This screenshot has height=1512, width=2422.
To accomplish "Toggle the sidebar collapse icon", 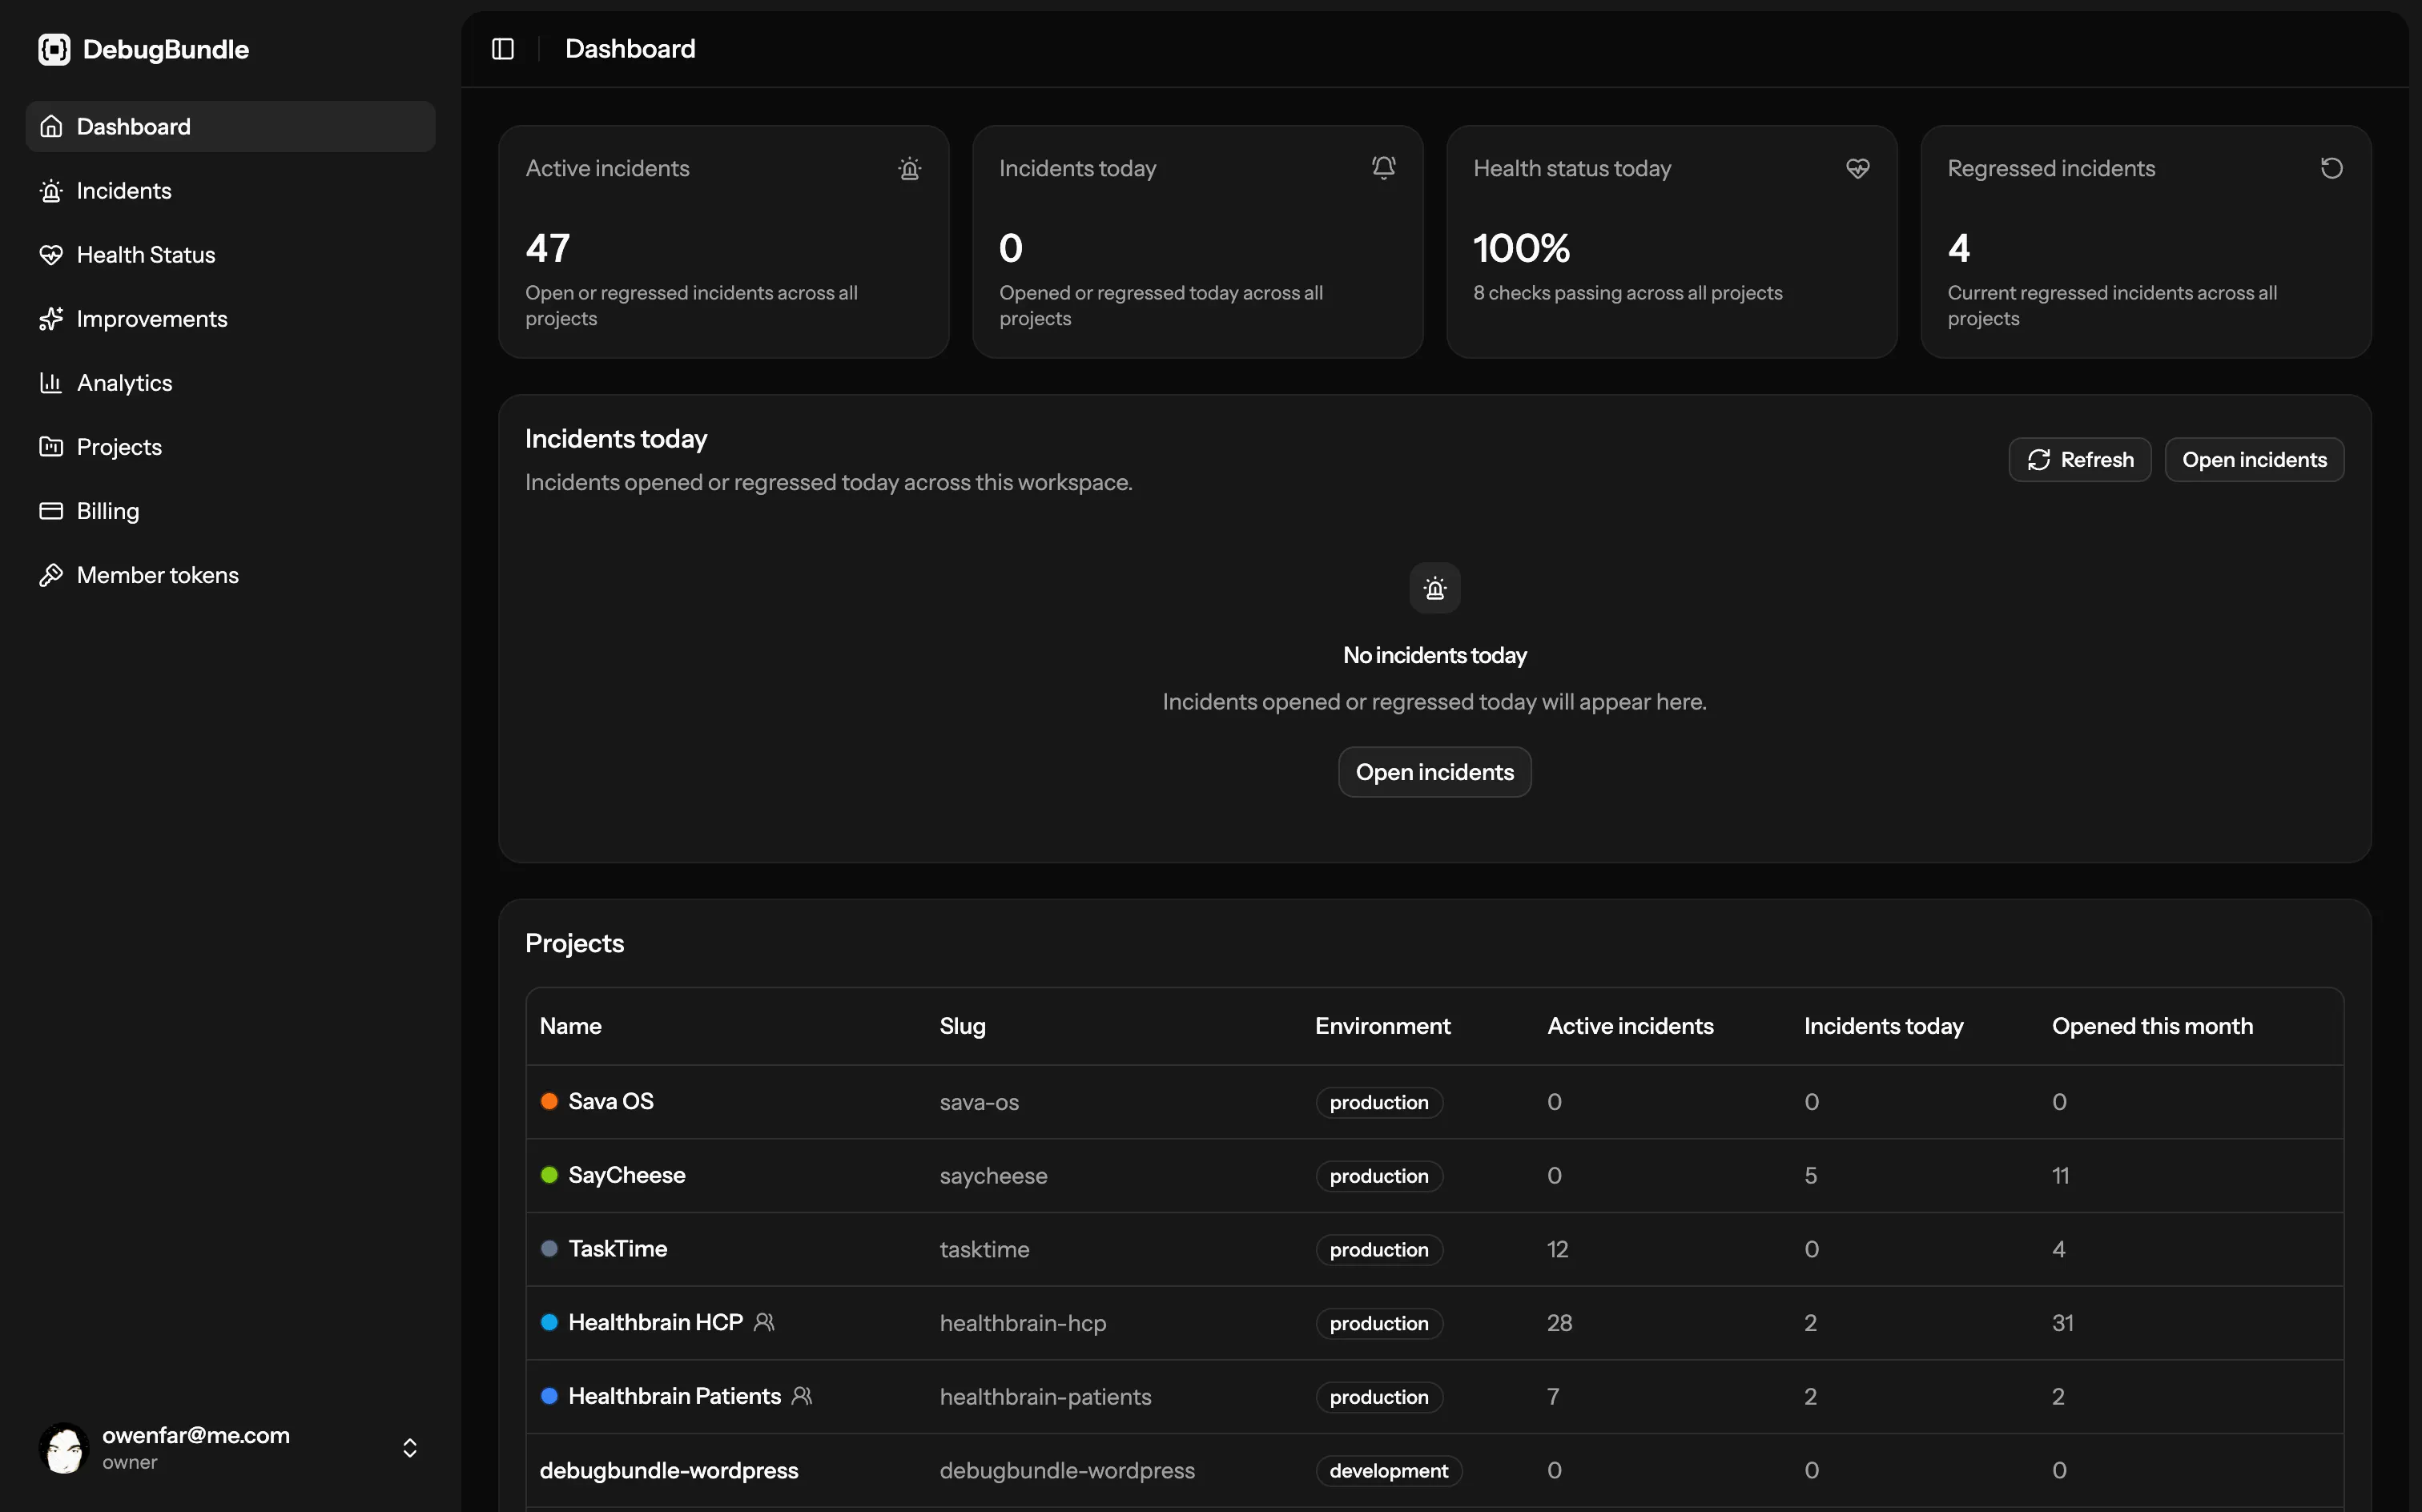I will (x=503, y=49).
